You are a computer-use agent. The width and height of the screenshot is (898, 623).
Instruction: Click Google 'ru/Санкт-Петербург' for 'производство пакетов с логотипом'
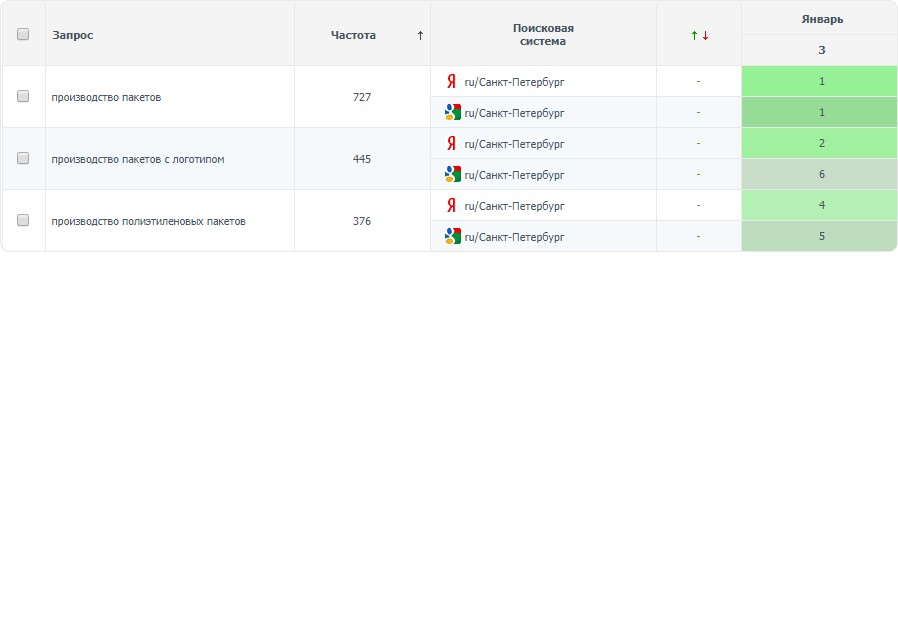coord(514,175)
